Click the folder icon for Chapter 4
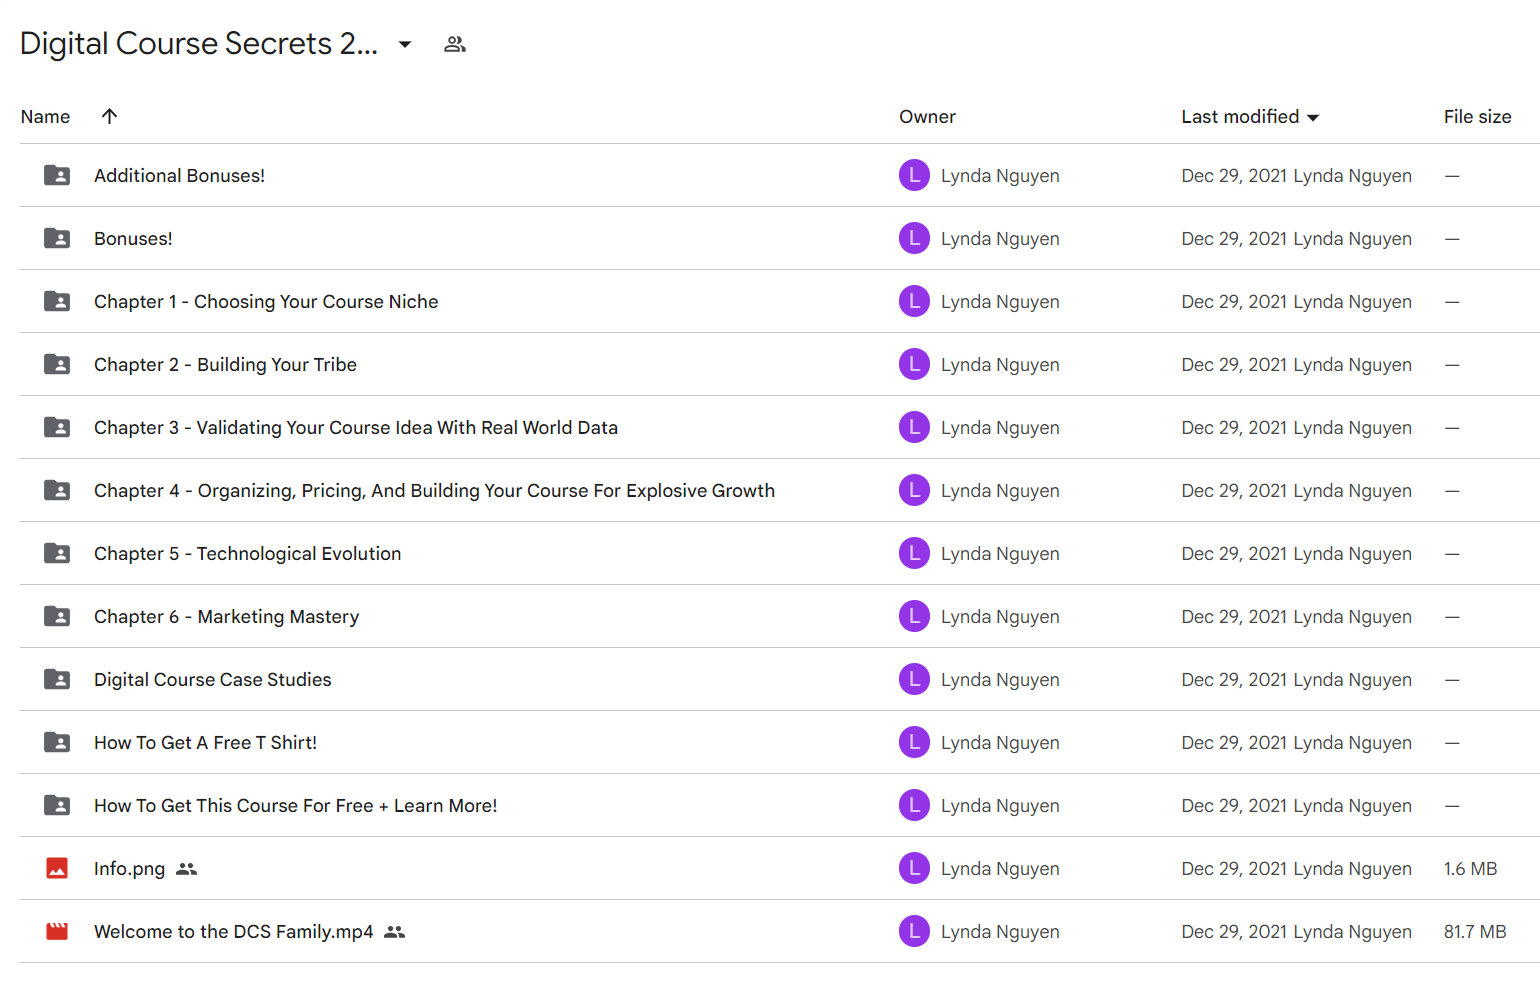The width and height of the screenshot is (1540, 1004). pos(57,490)
